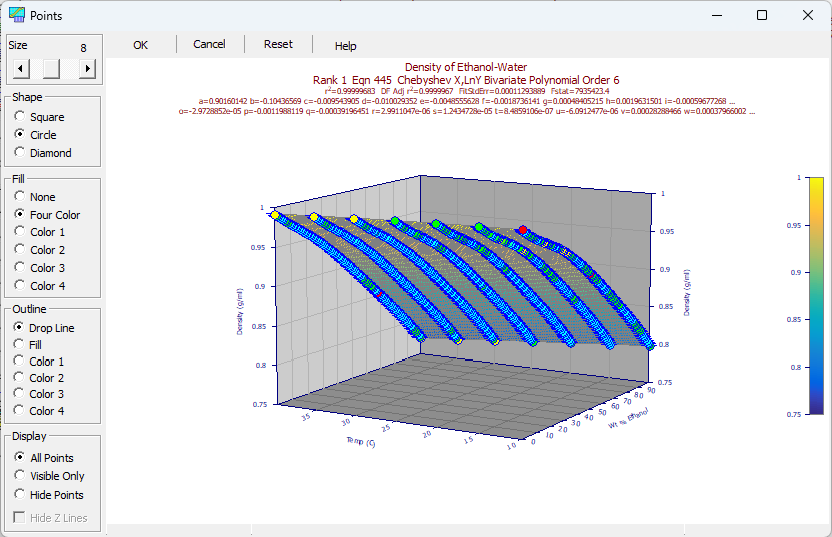Choose Fill Color 3
832x537 pixels.
(40, 268)
